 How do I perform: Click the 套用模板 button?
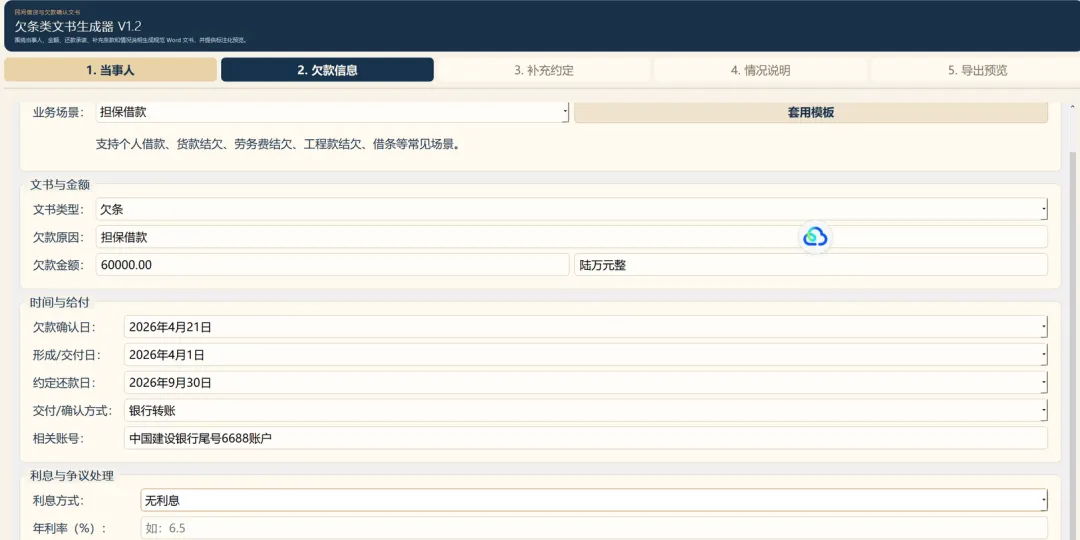(811, 112)
